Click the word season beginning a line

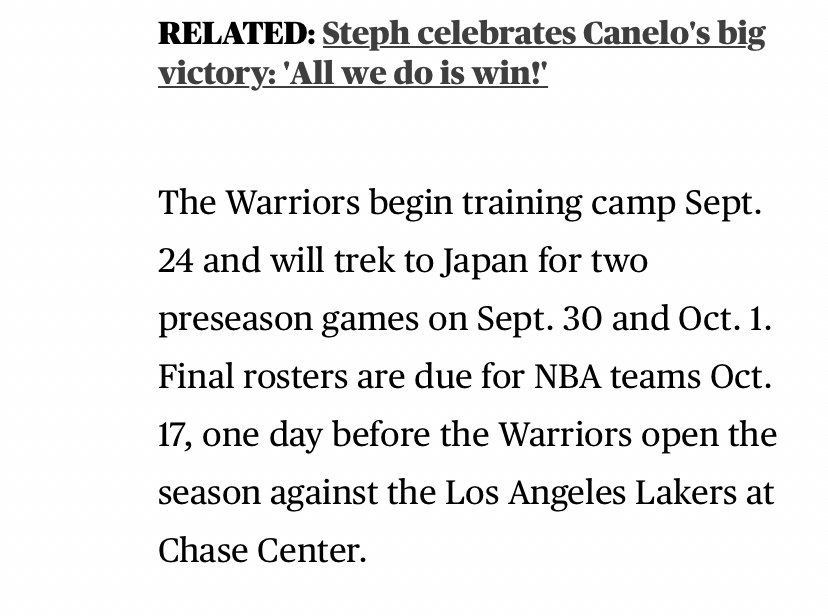[210, 494]
